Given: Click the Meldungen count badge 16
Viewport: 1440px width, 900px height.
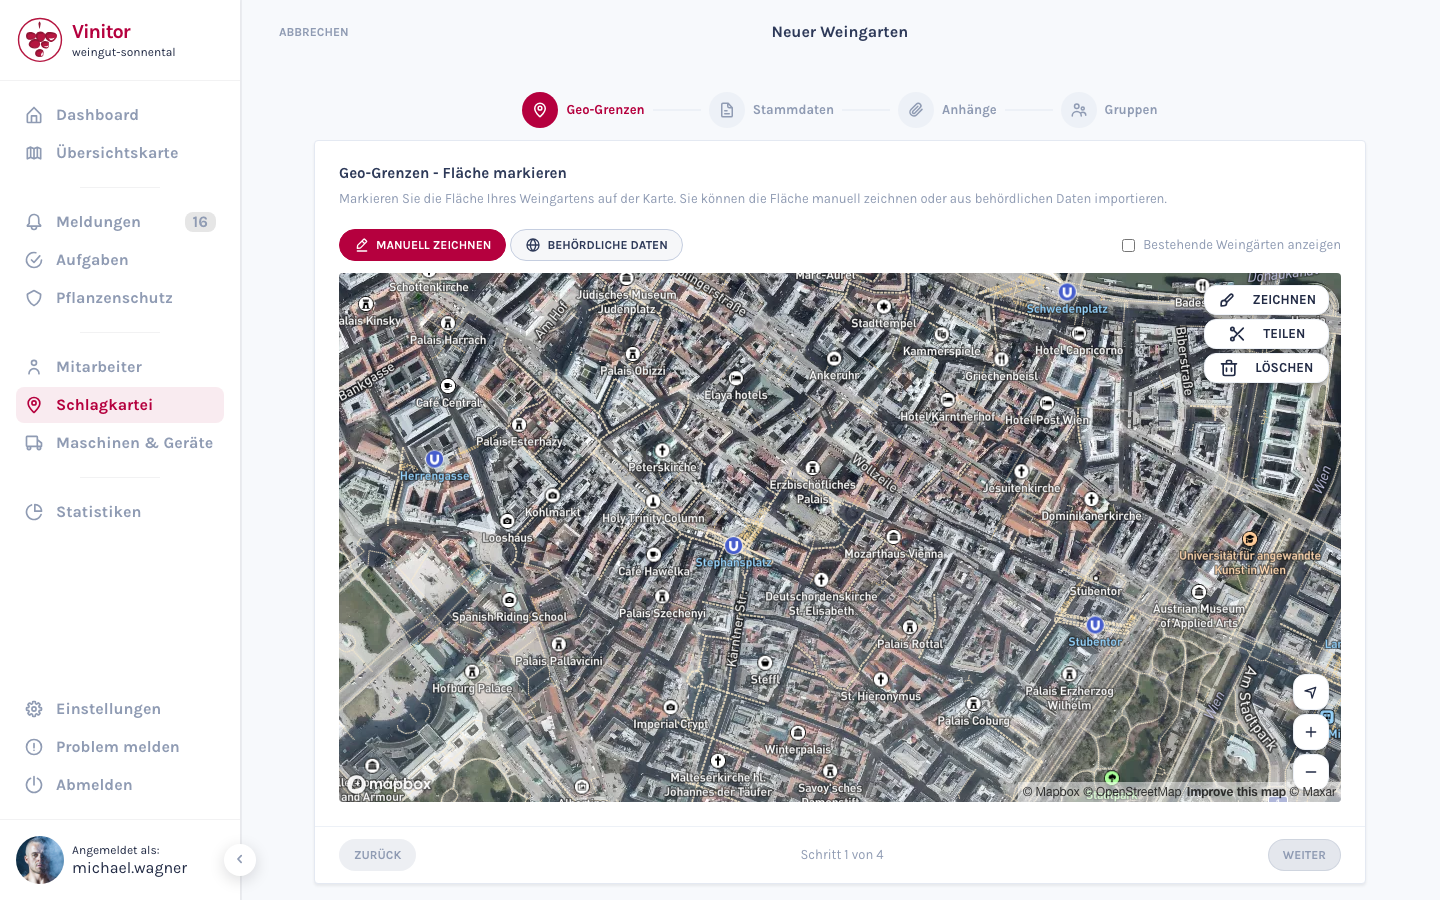Looking at the screenshot, I should pyautogui.click(x=200, y=222).
